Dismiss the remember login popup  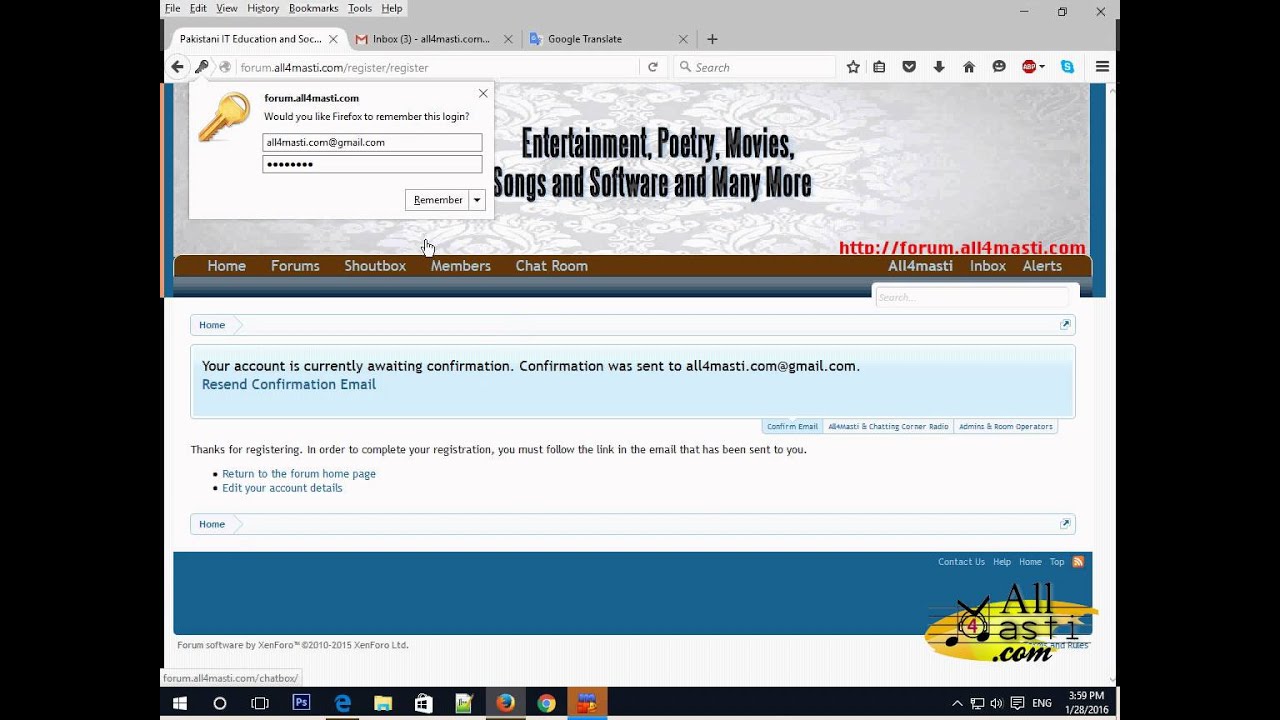(483, 93)
